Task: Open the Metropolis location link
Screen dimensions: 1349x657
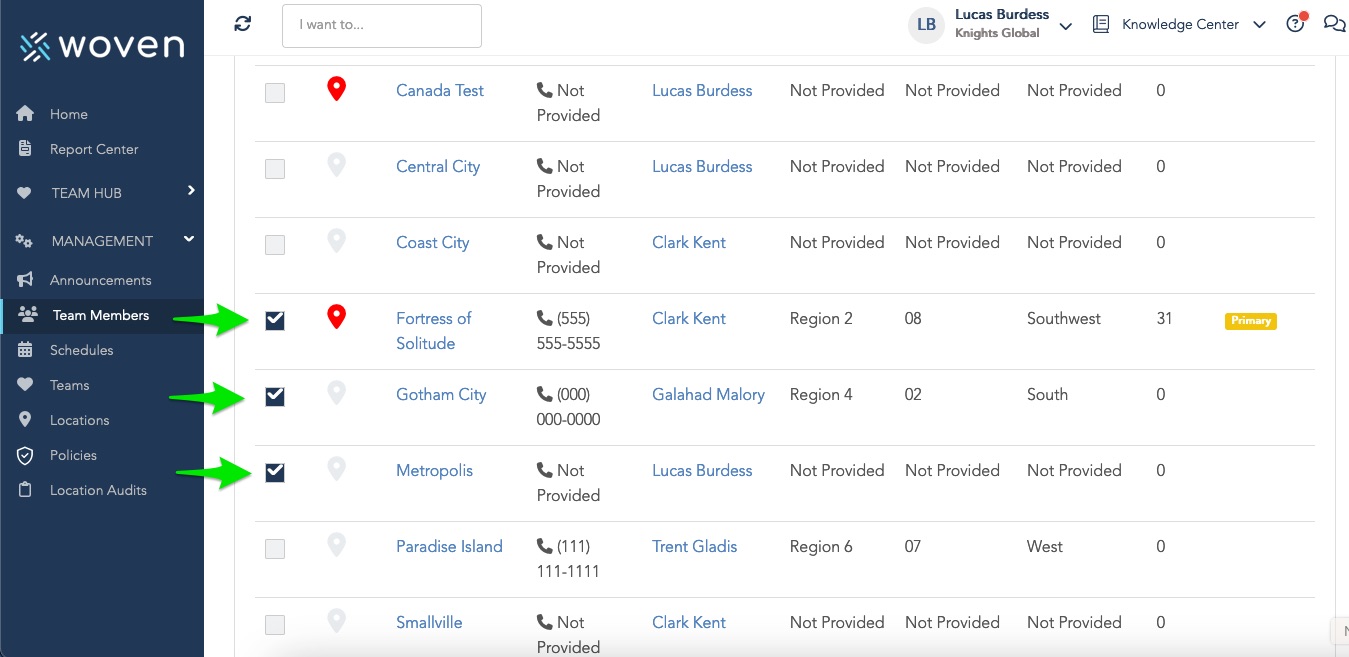Action: click(x=435, y=470)
